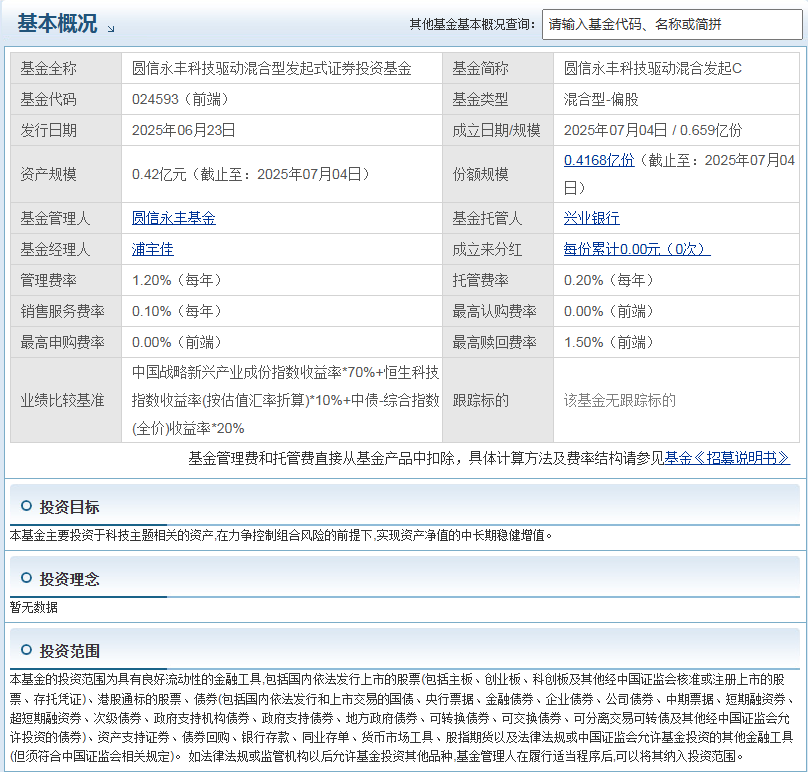Click max redemption fee 1.50%（前端）
The height and width of the screenshot is (772, 808).
pyautogui.click(x=609, y=342)
